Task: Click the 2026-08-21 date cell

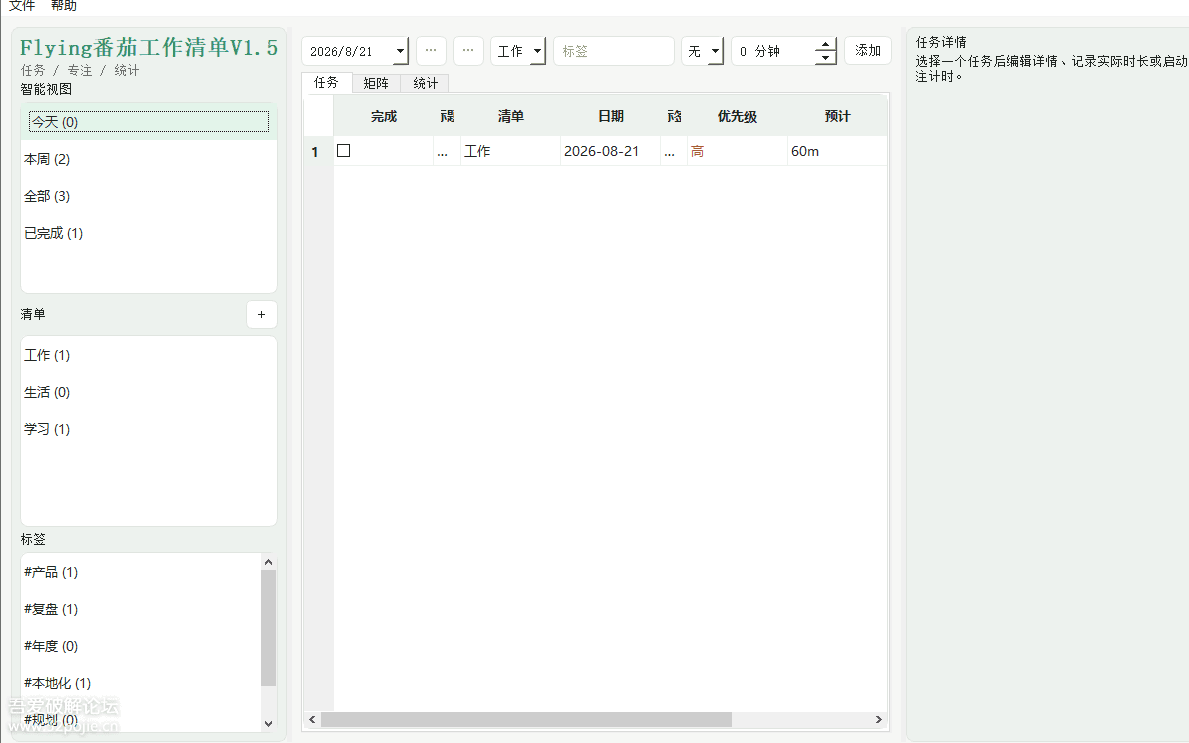Action: point(610,151)
